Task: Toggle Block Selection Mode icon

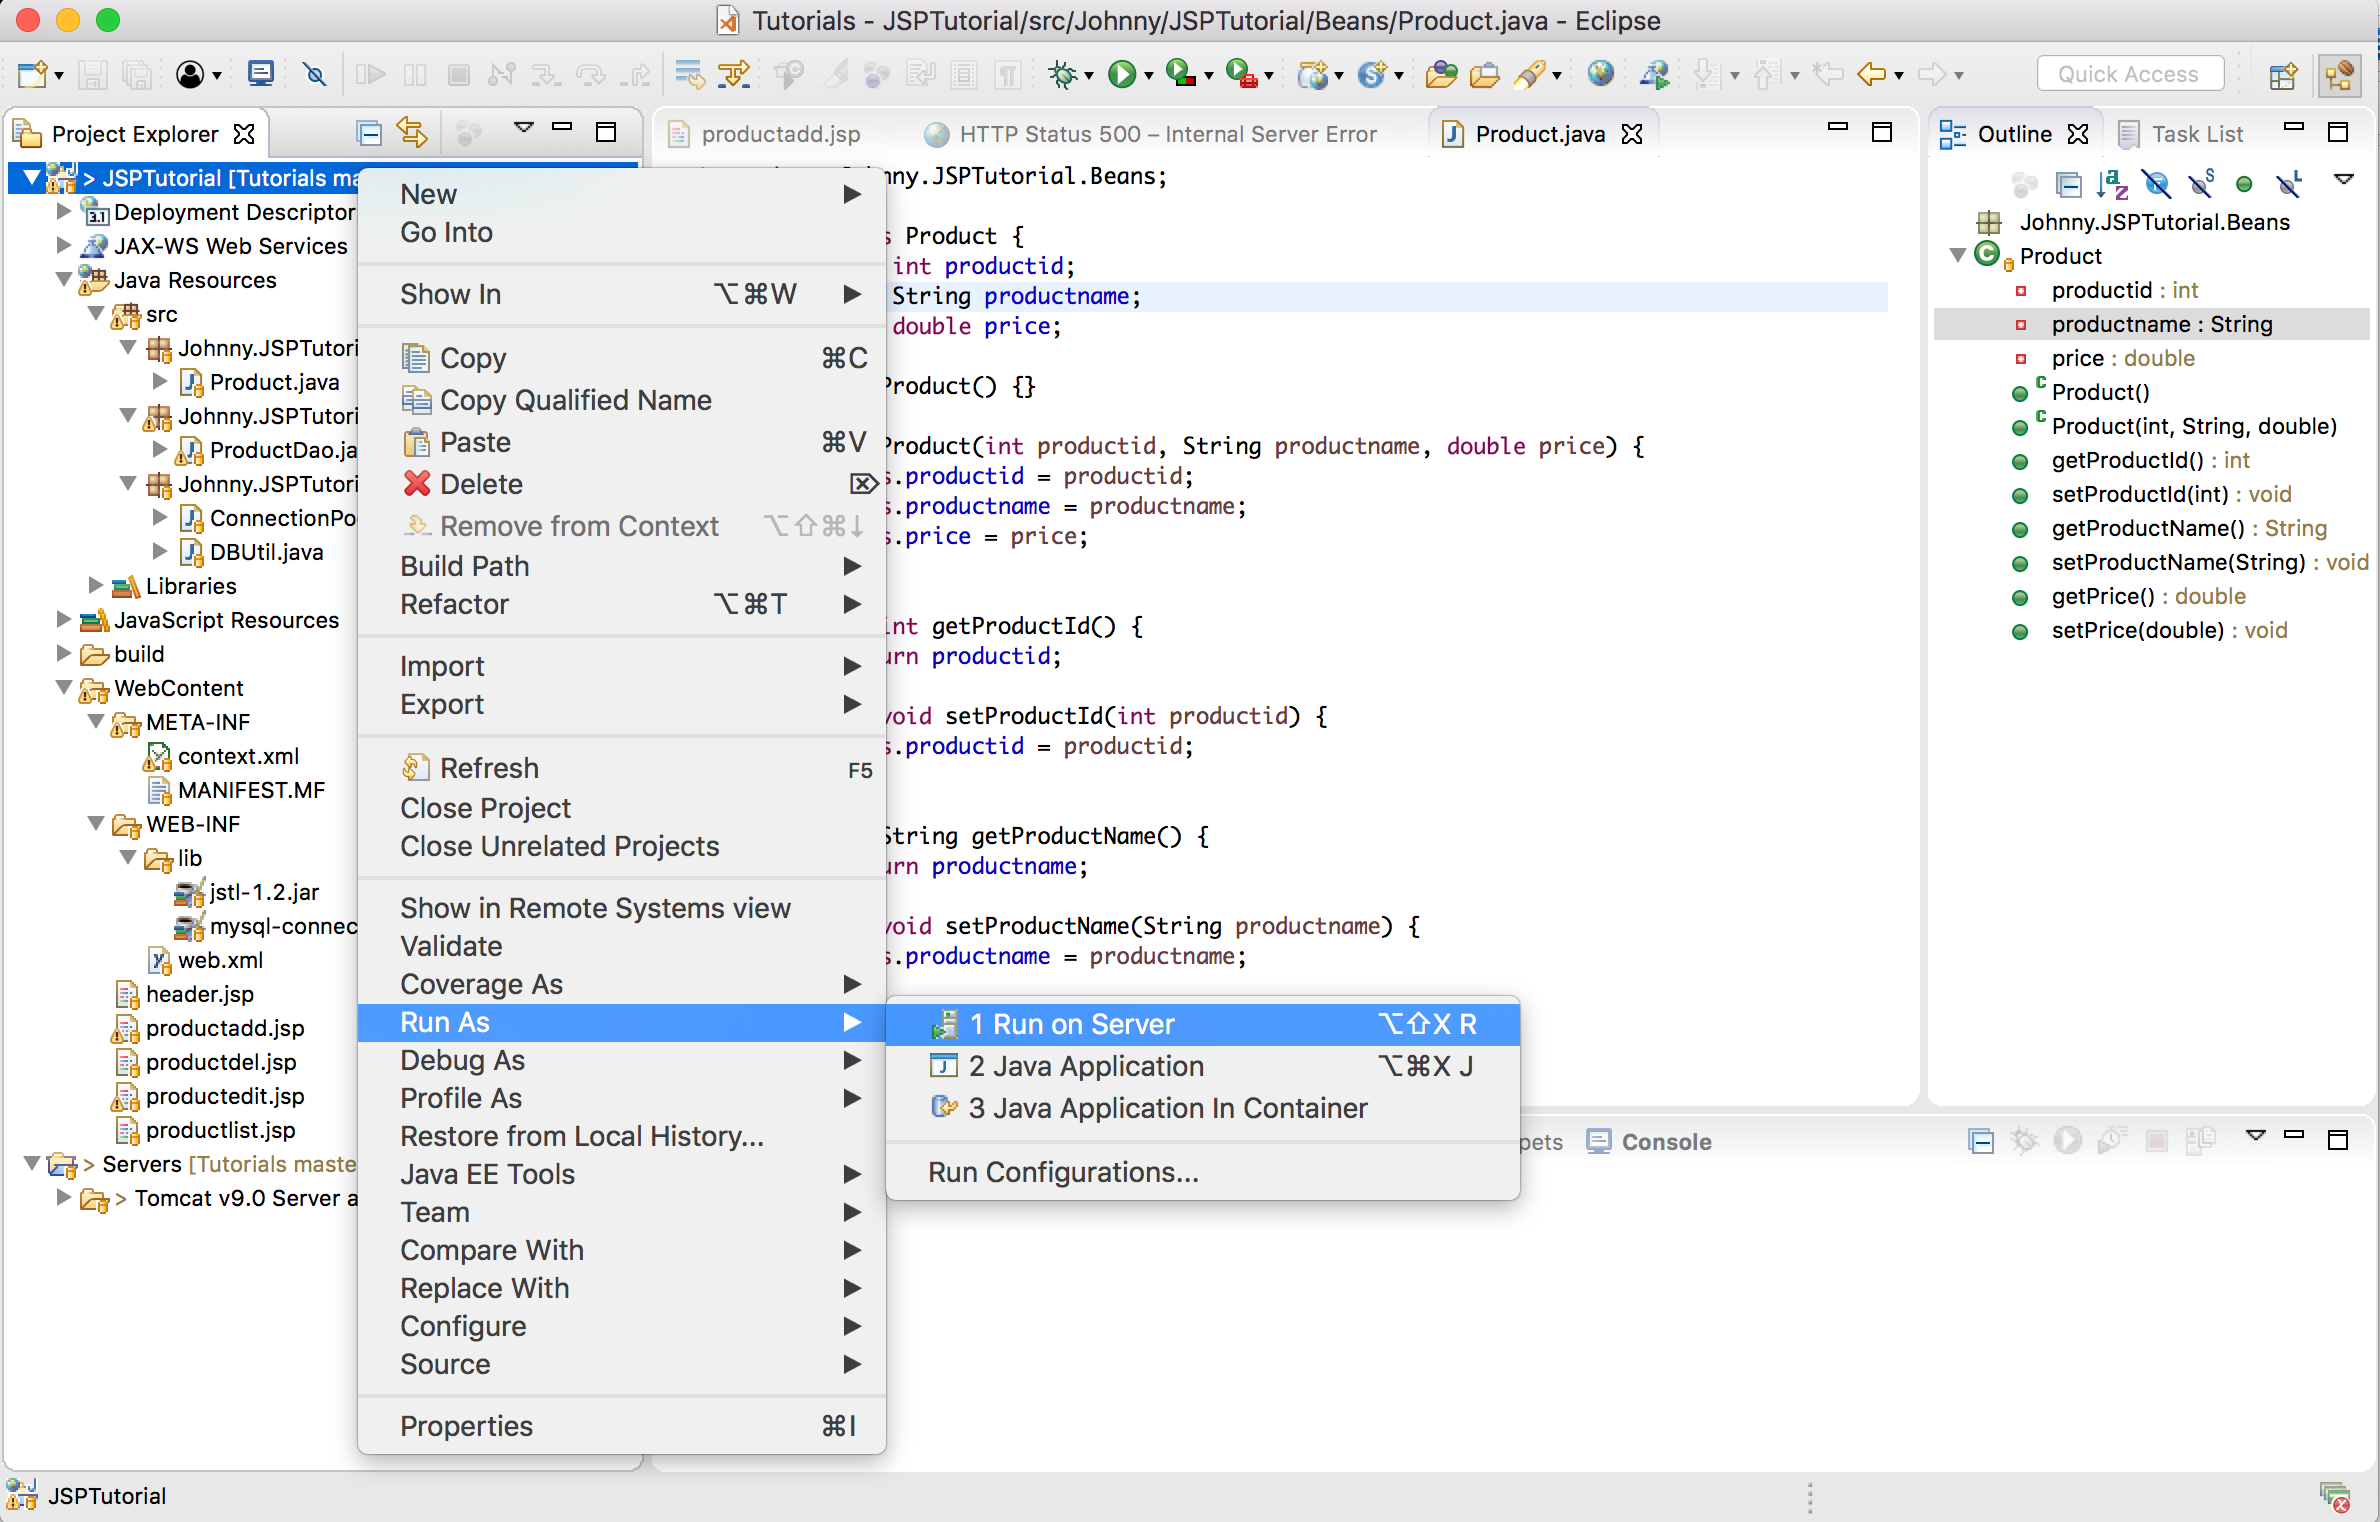Action: click(x=964, y=75)
